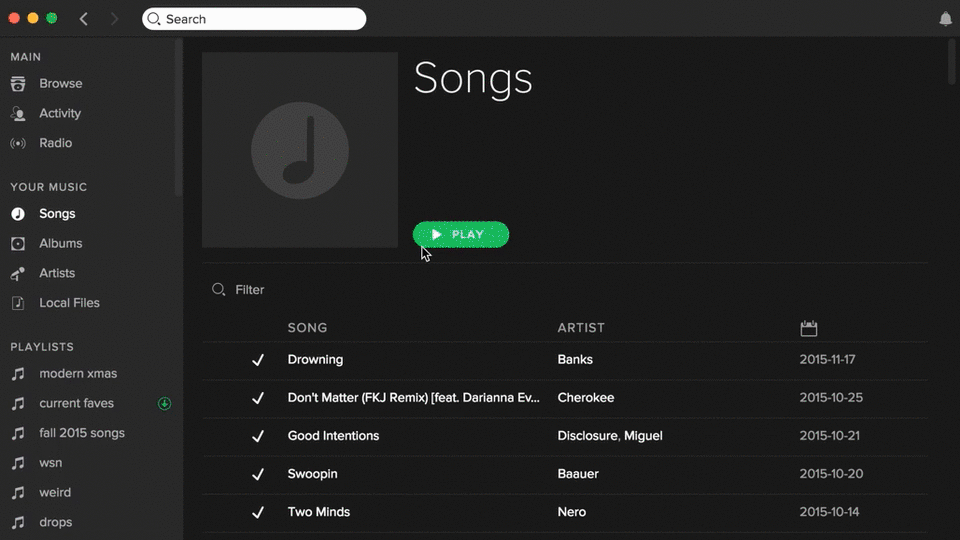Image resolution: width=960 pixels, height=540 pixels.
Task: Click the download icon beside current faves
Action: (x=165, y=404)
